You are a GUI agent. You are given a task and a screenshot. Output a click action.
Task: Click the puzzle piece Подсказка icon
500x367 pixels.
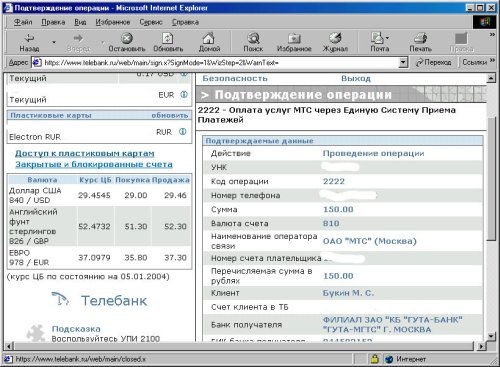point(36,333)
